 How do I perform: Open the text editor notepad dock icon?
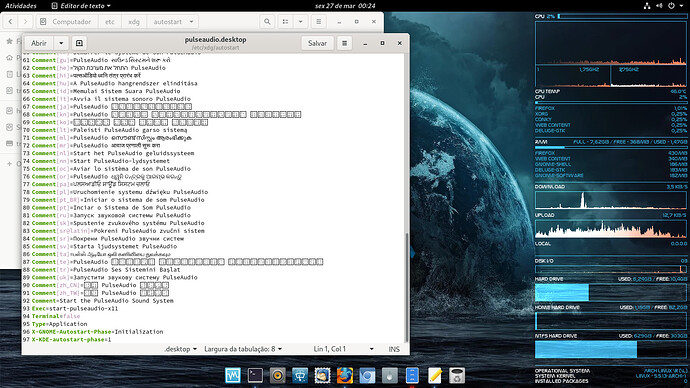click(435, 375)
